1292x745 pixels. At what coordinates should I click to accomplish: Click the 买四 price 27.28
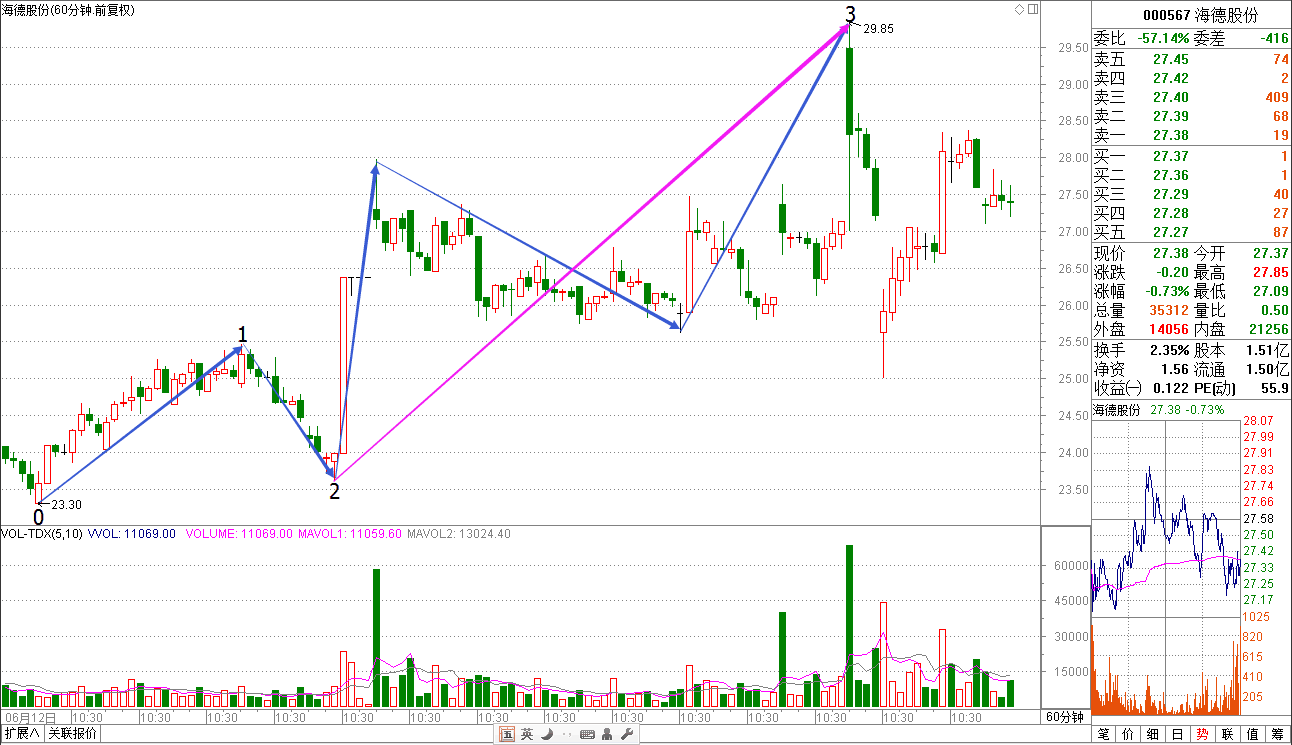(1170, 213)
